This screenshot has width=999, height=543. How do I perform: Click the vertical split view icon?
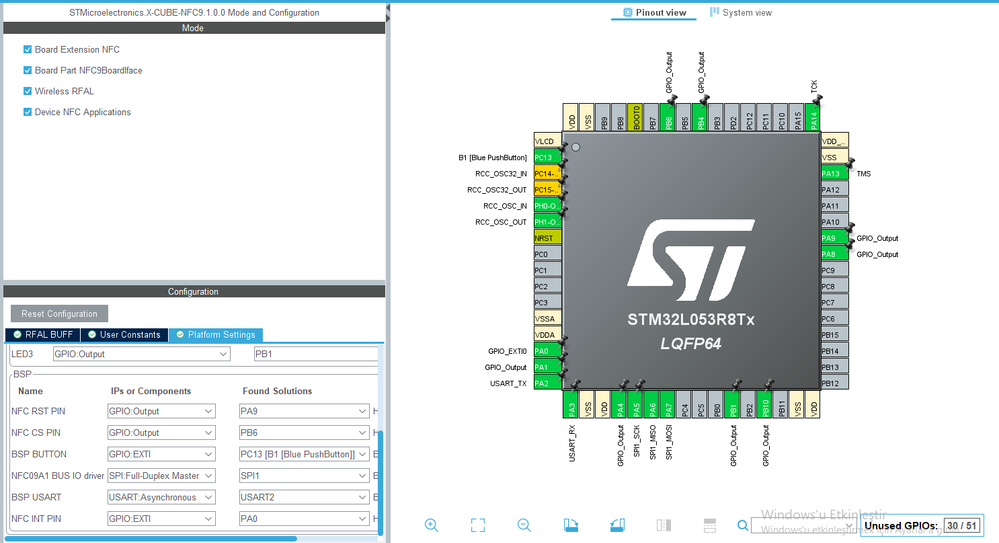(664, 525)
